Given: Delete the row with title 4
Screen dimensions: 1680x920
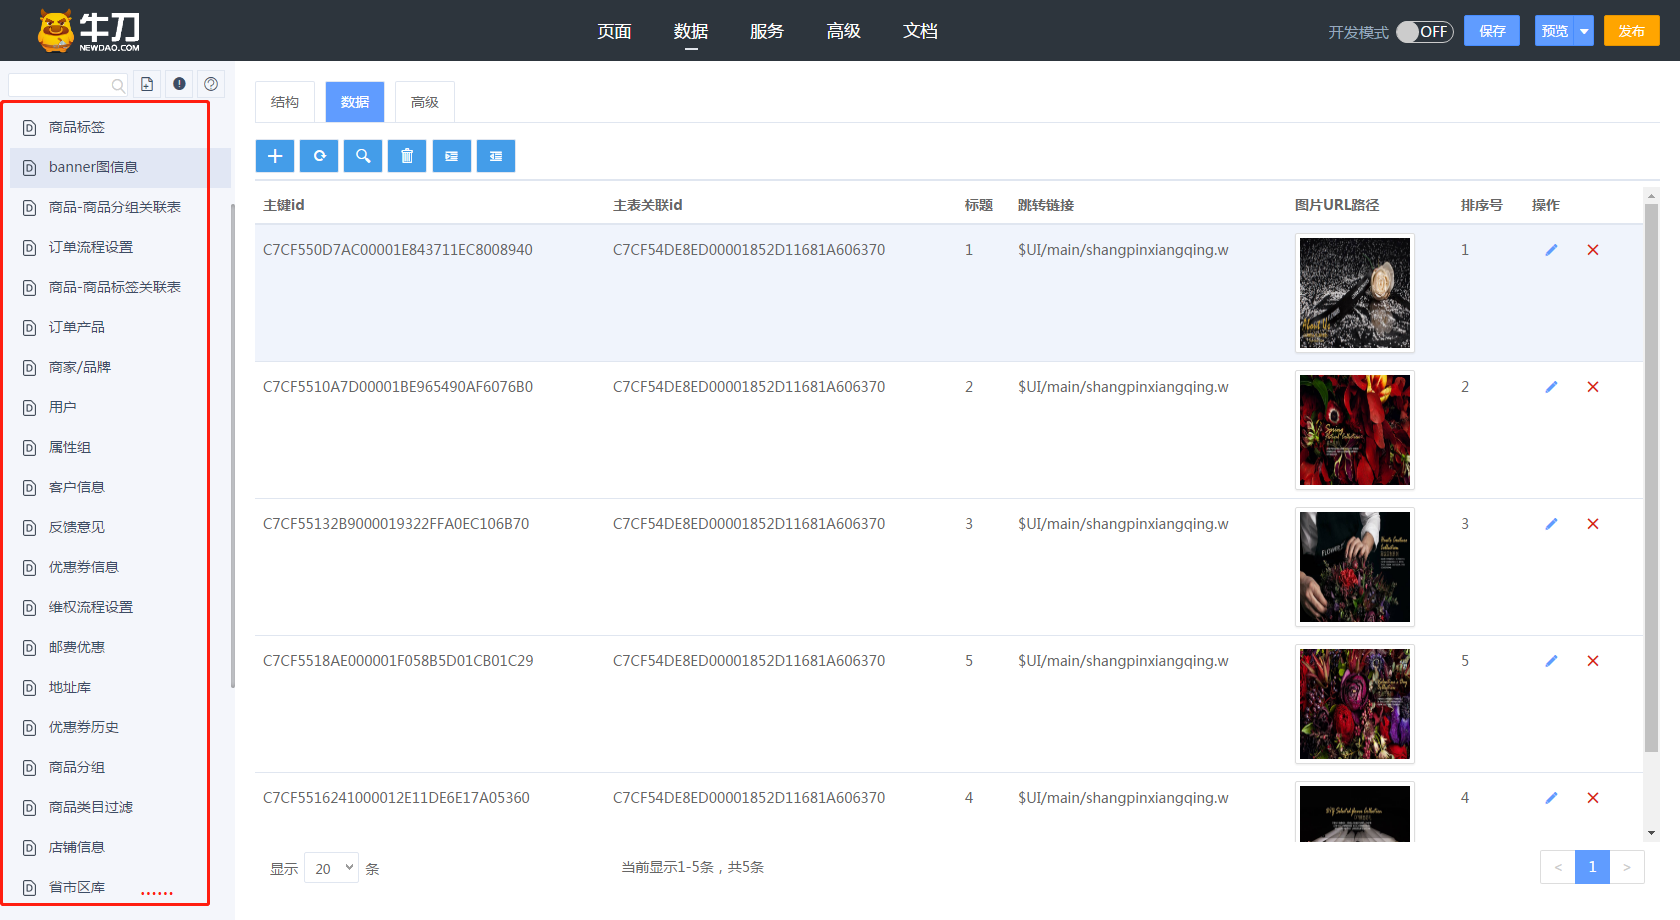Looking at the screenshot, I should point(1593,798).
